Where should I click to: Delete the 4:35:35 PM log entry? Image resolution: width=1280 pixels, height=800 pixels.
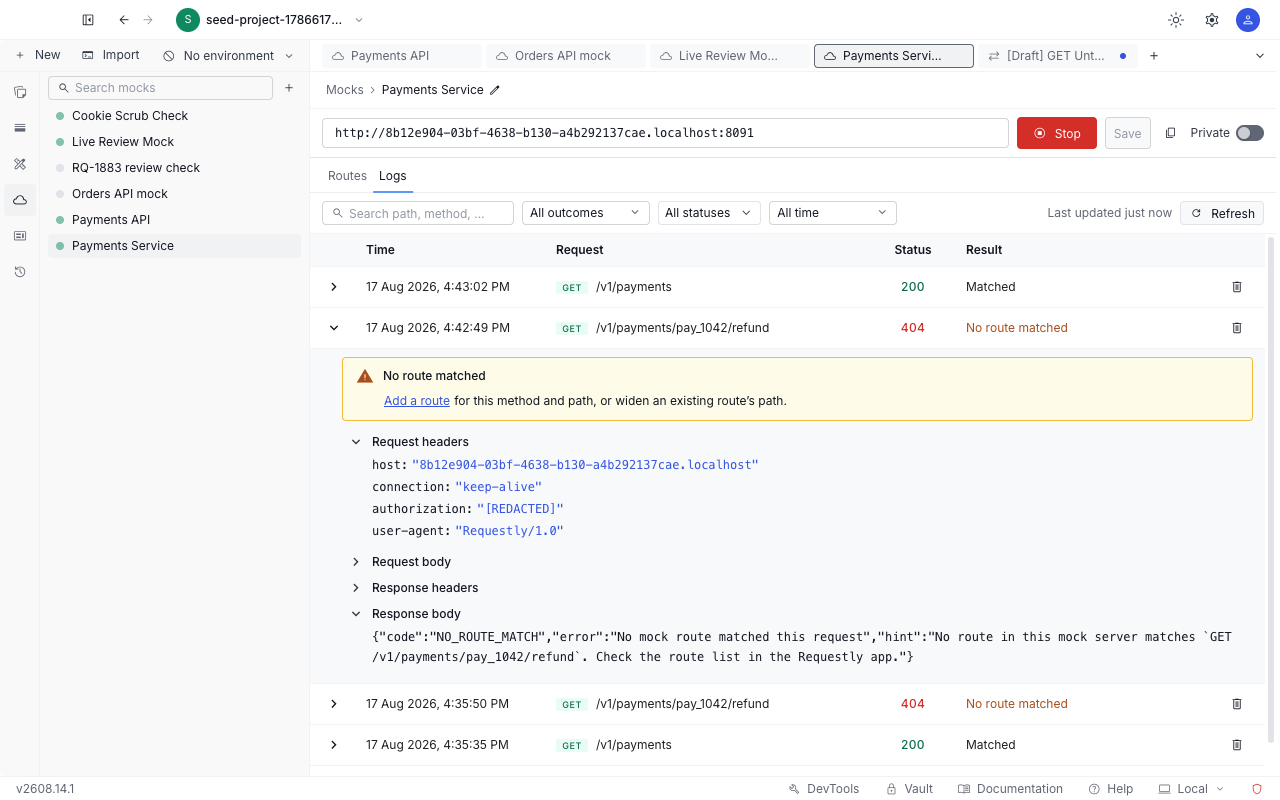tap(1237, 745)
